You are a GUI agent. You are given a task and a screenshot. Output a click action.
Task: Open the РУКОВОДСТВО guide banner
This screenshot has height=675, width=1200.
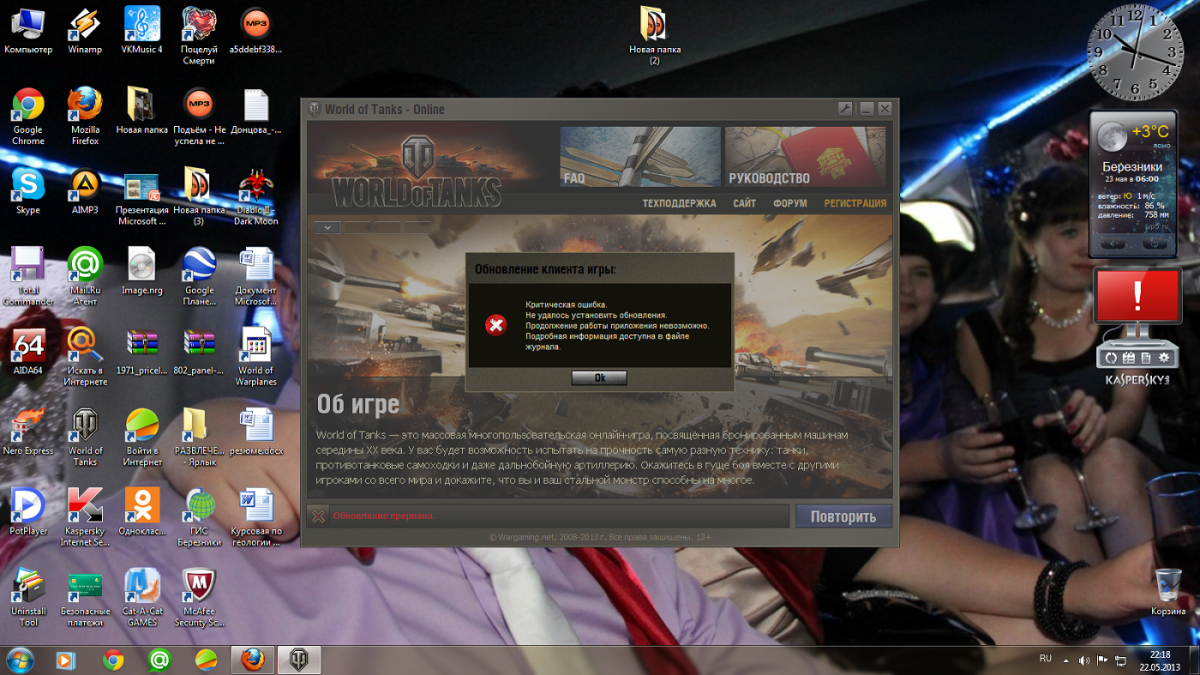806,157
